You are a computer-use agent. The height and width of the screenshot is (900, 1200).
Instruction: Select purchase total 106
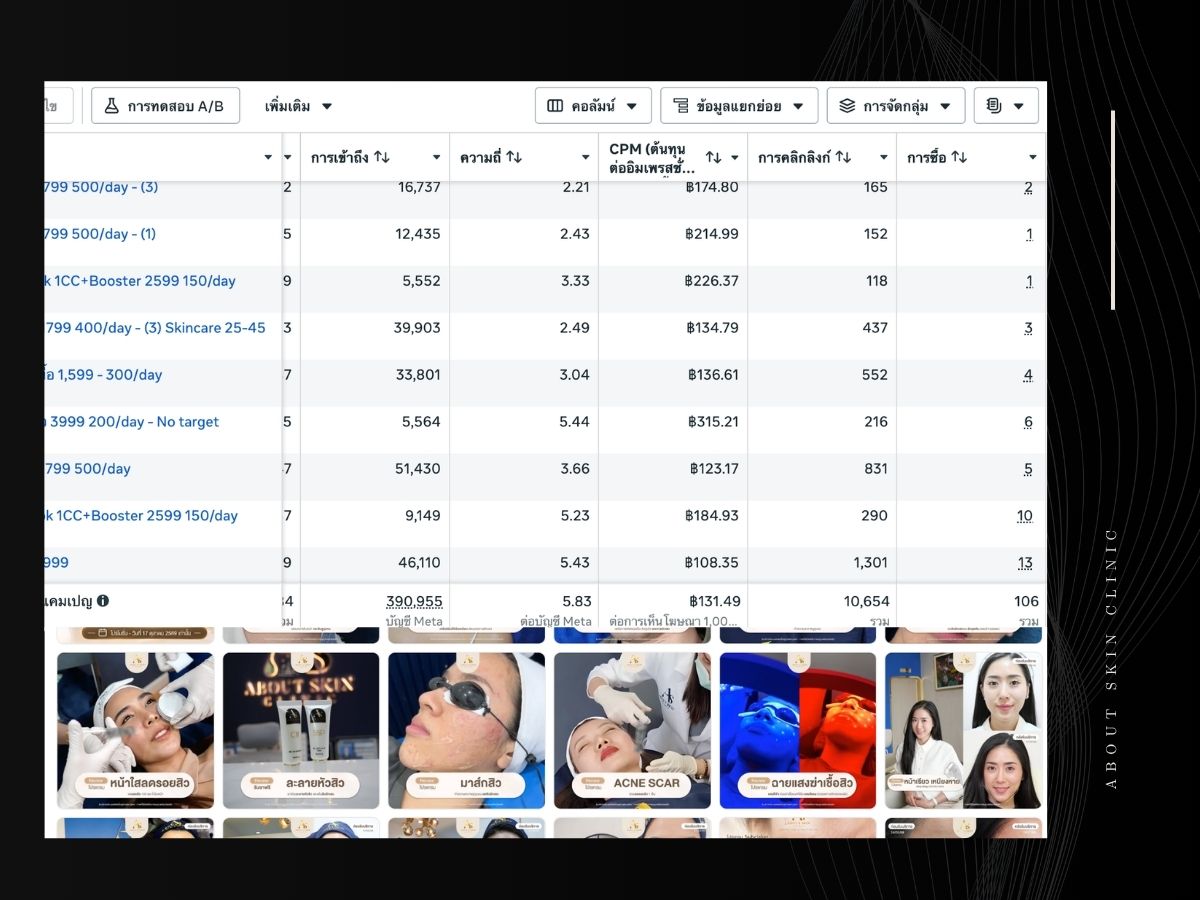(x=1026, y=601)
